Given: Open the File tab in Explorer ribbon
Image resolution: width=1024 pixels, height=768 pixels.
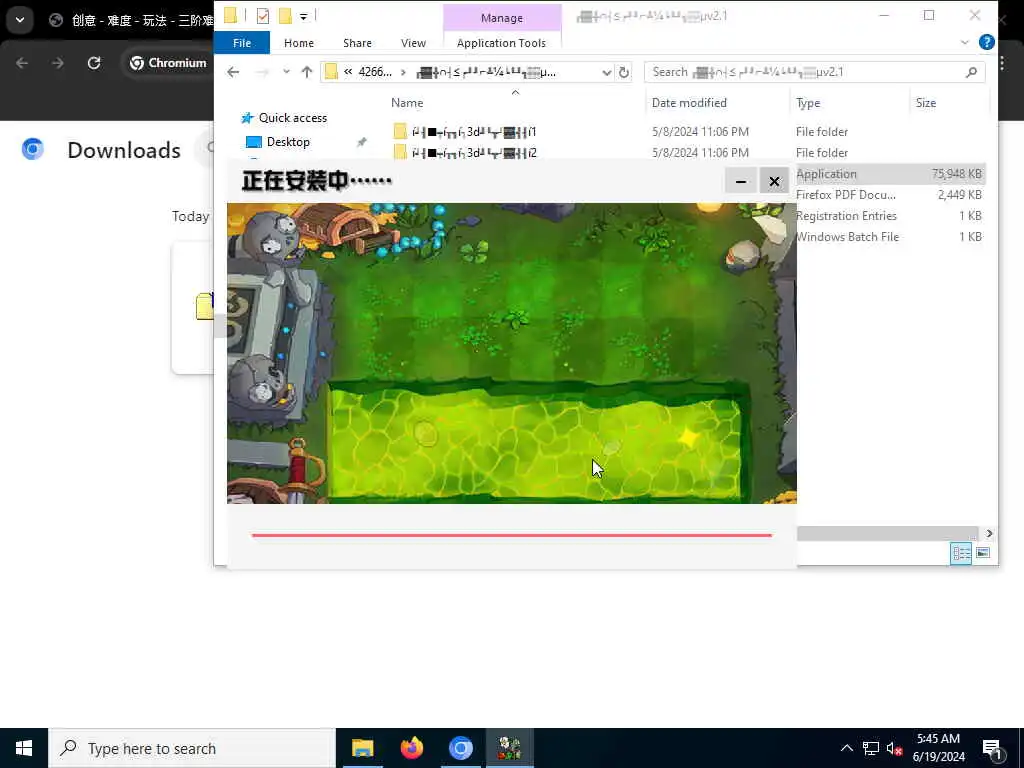Looking at the screenshot, I should pyautogui.click(x=242, y=43).
